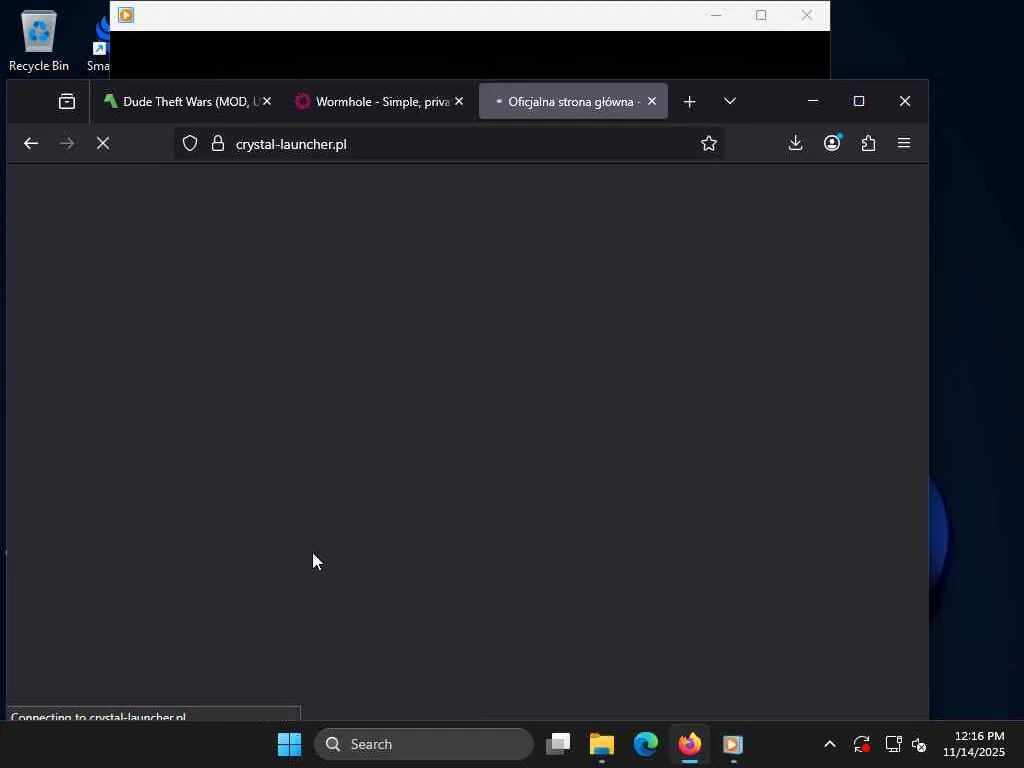Minimize the Firefox window
Screen dimensions: 1024x768
(x=813, y=101)
